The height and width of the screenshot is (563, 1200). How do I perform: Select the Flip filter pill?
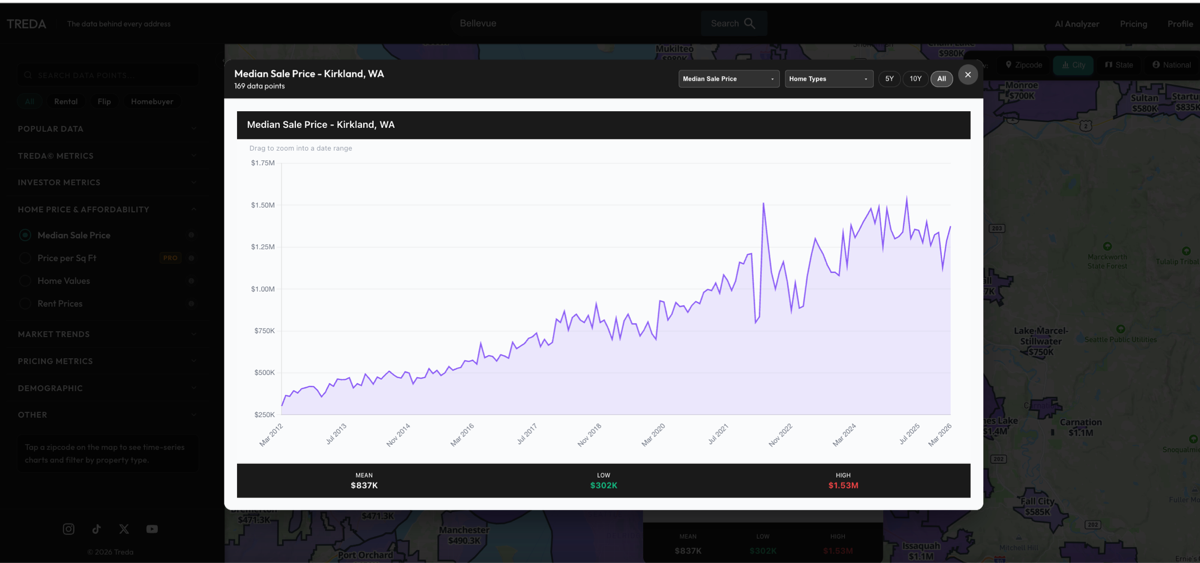point(104,101)
